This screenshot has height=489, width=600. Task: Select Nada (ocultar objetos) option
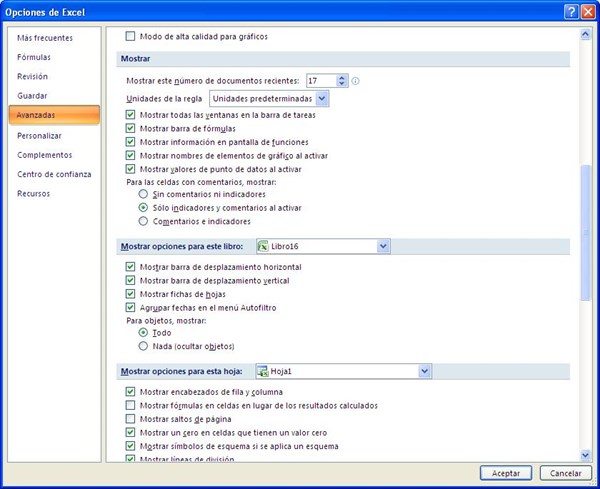coord(143,346)
